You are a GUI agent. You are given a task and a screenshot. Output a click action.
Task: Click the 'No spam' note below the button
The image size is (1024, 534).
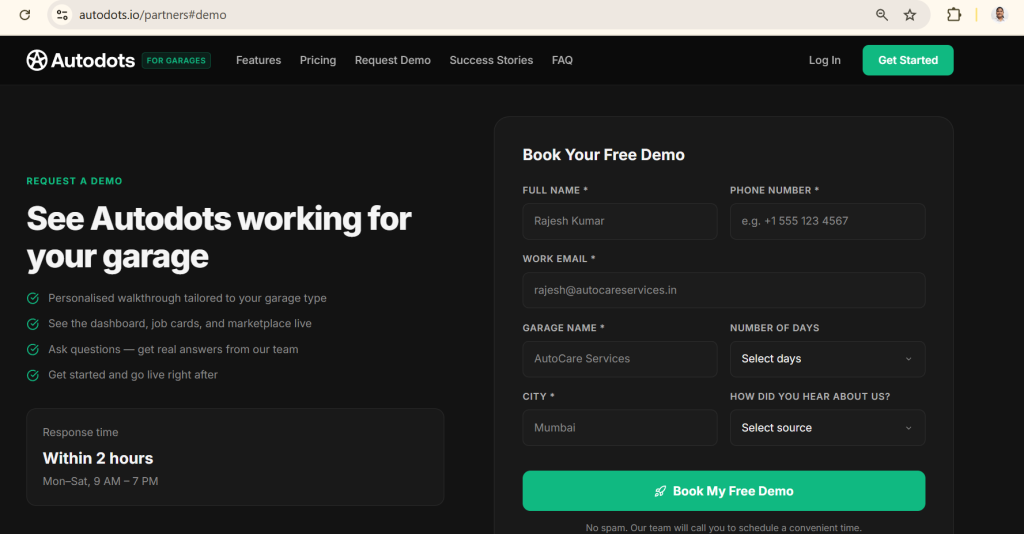pyautogui.click(x=724, y=527)
